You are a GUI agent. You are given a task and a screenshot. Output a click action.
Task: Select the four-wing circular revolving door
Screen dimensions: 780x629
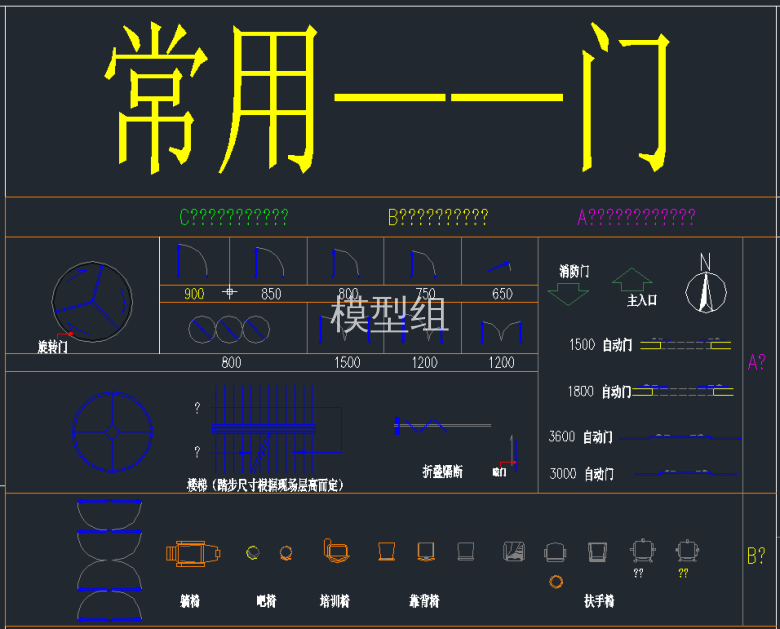point(112,432)
